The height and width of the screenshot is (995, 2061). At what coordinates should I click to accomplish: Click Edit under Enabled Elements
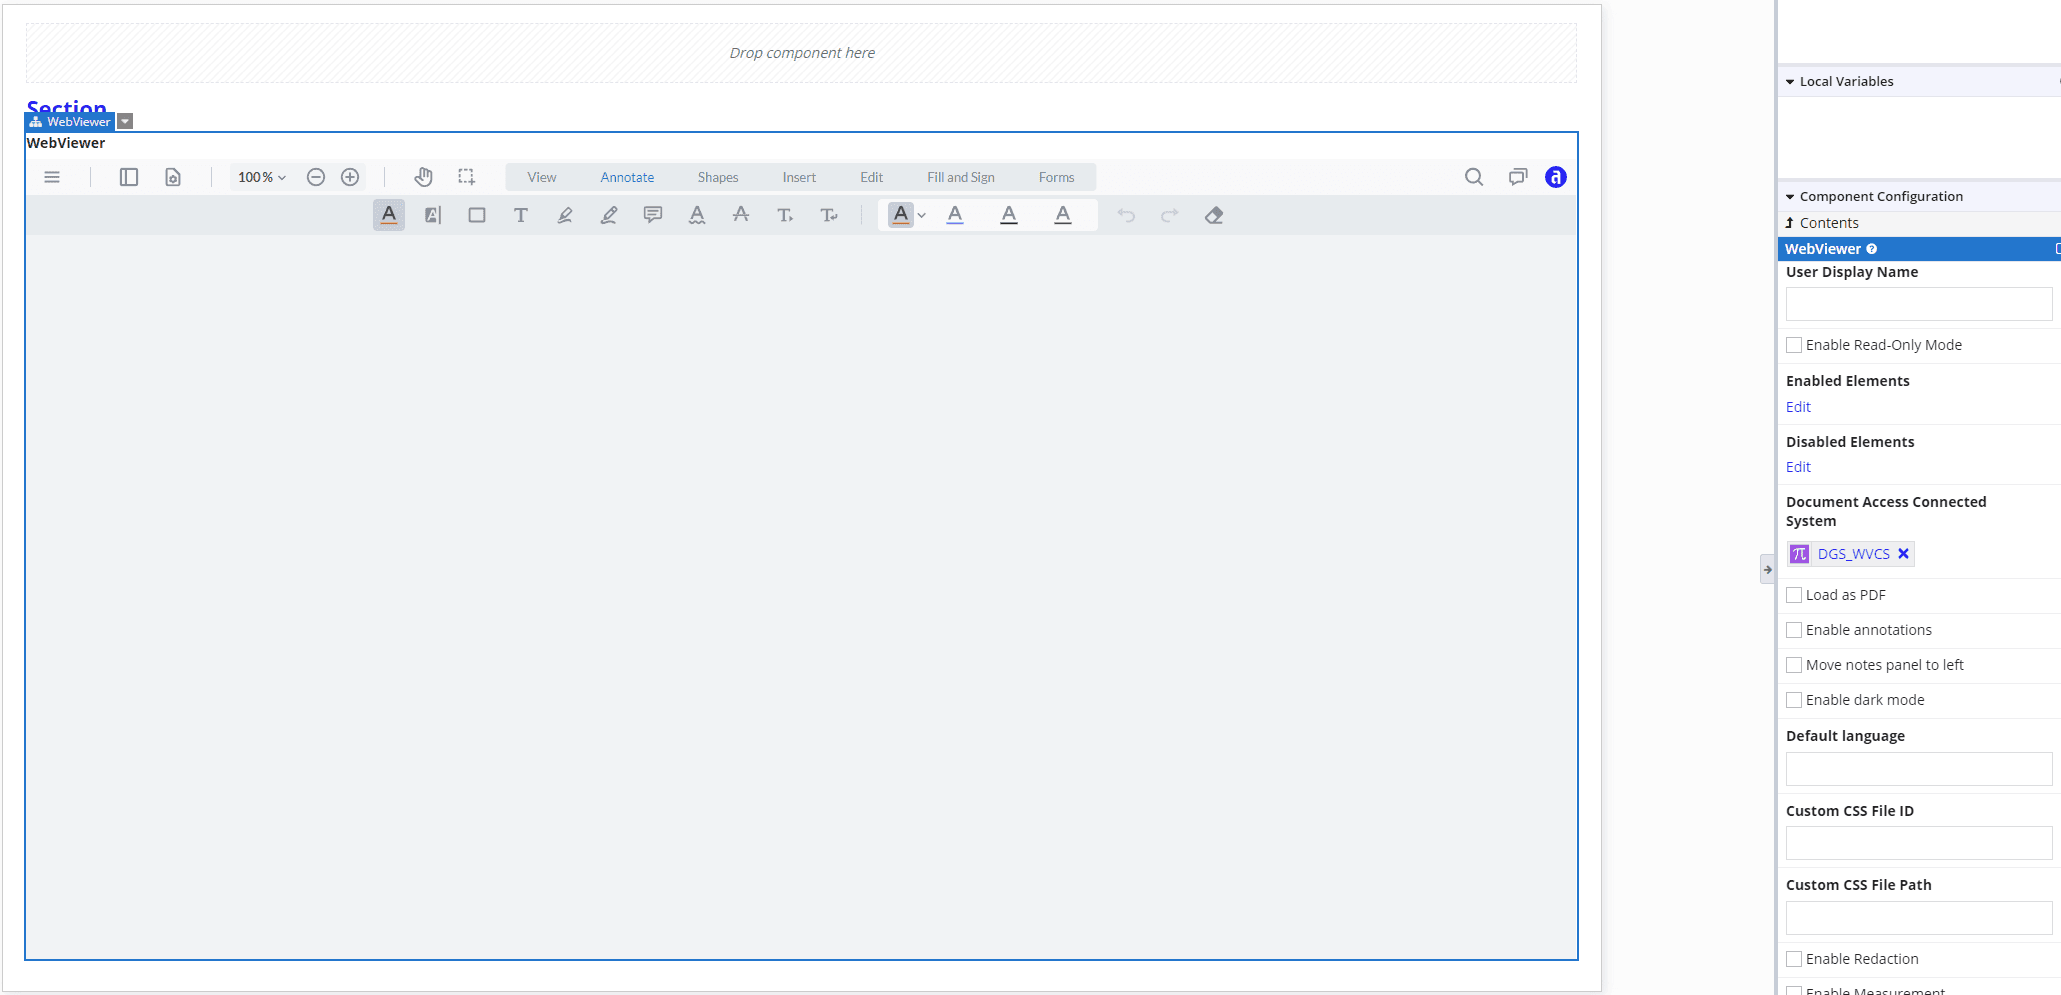point(1798,407)
